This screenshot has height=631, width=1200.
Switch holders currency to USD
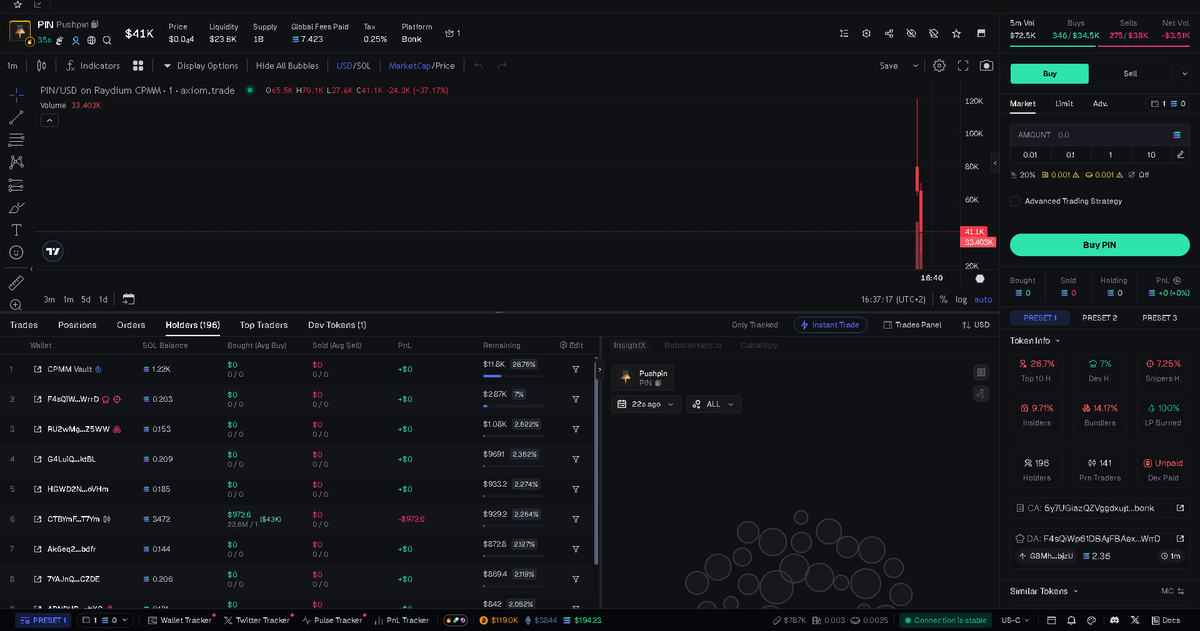(x=975, y=325)
